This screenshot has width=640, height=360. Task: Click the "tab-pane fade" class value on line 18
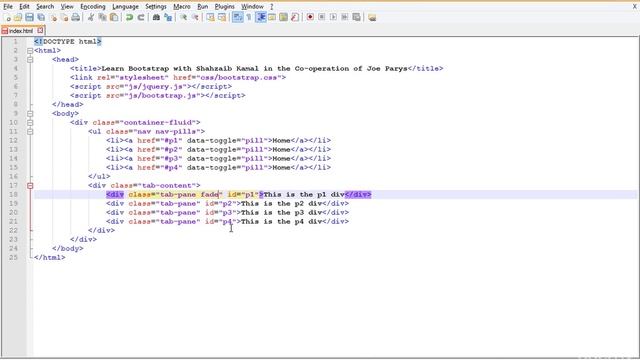189,194
